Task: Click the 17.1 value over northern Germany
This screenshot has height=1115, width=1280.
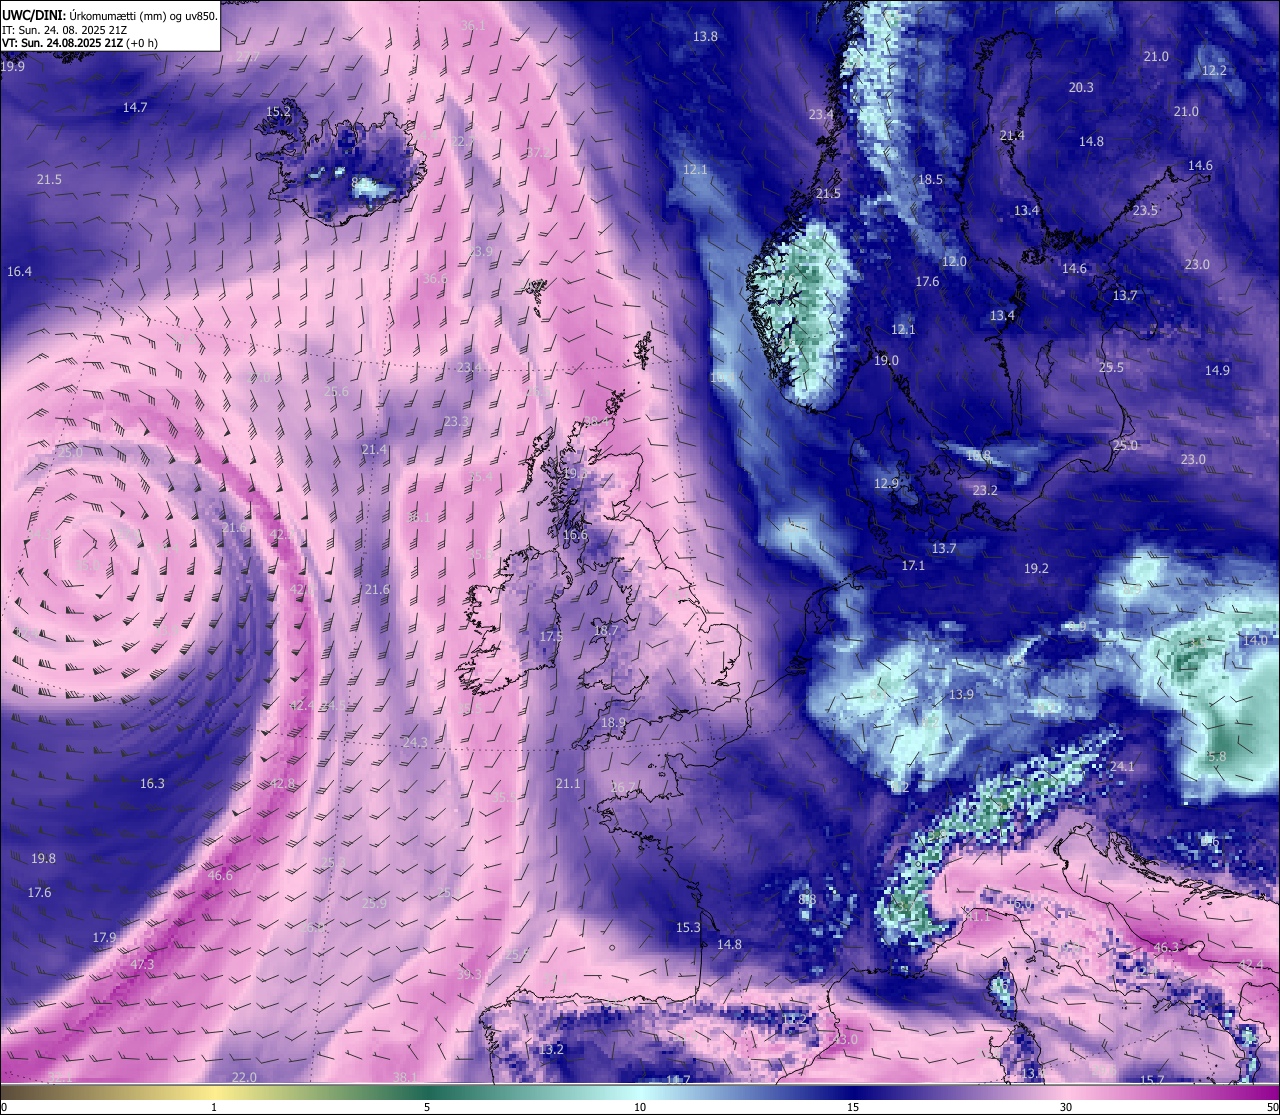Action: [913, 566]
